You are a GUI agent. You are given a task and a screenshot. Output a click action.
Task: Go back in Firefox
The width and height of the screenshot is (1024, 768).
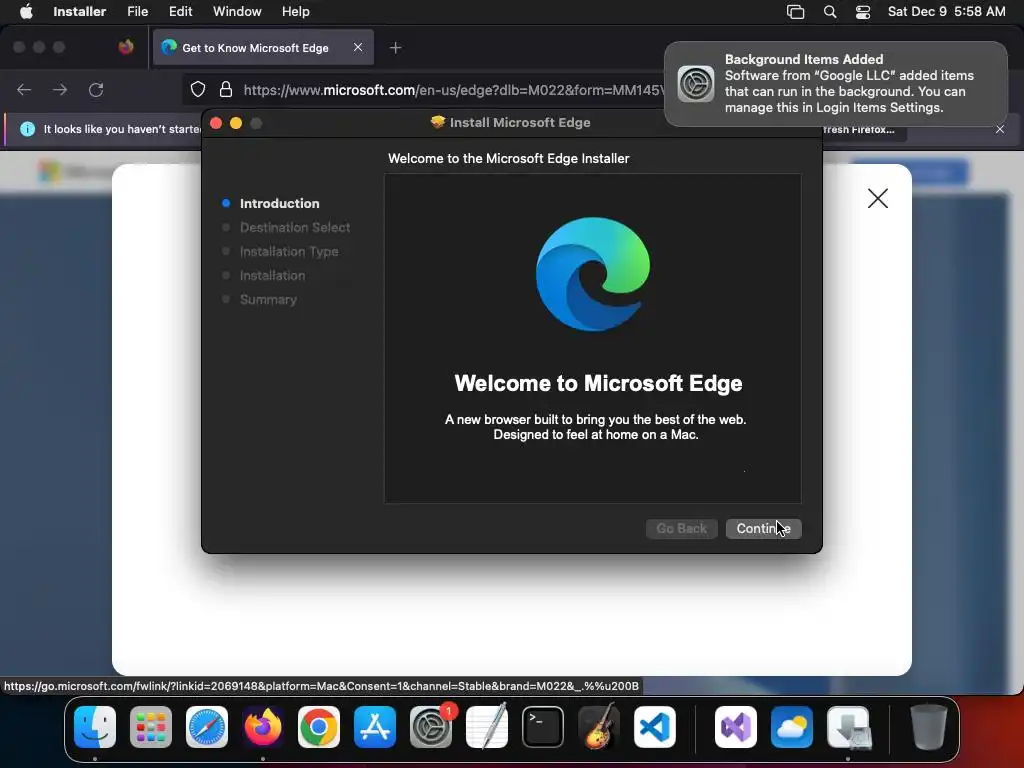[x=24, y=89]
